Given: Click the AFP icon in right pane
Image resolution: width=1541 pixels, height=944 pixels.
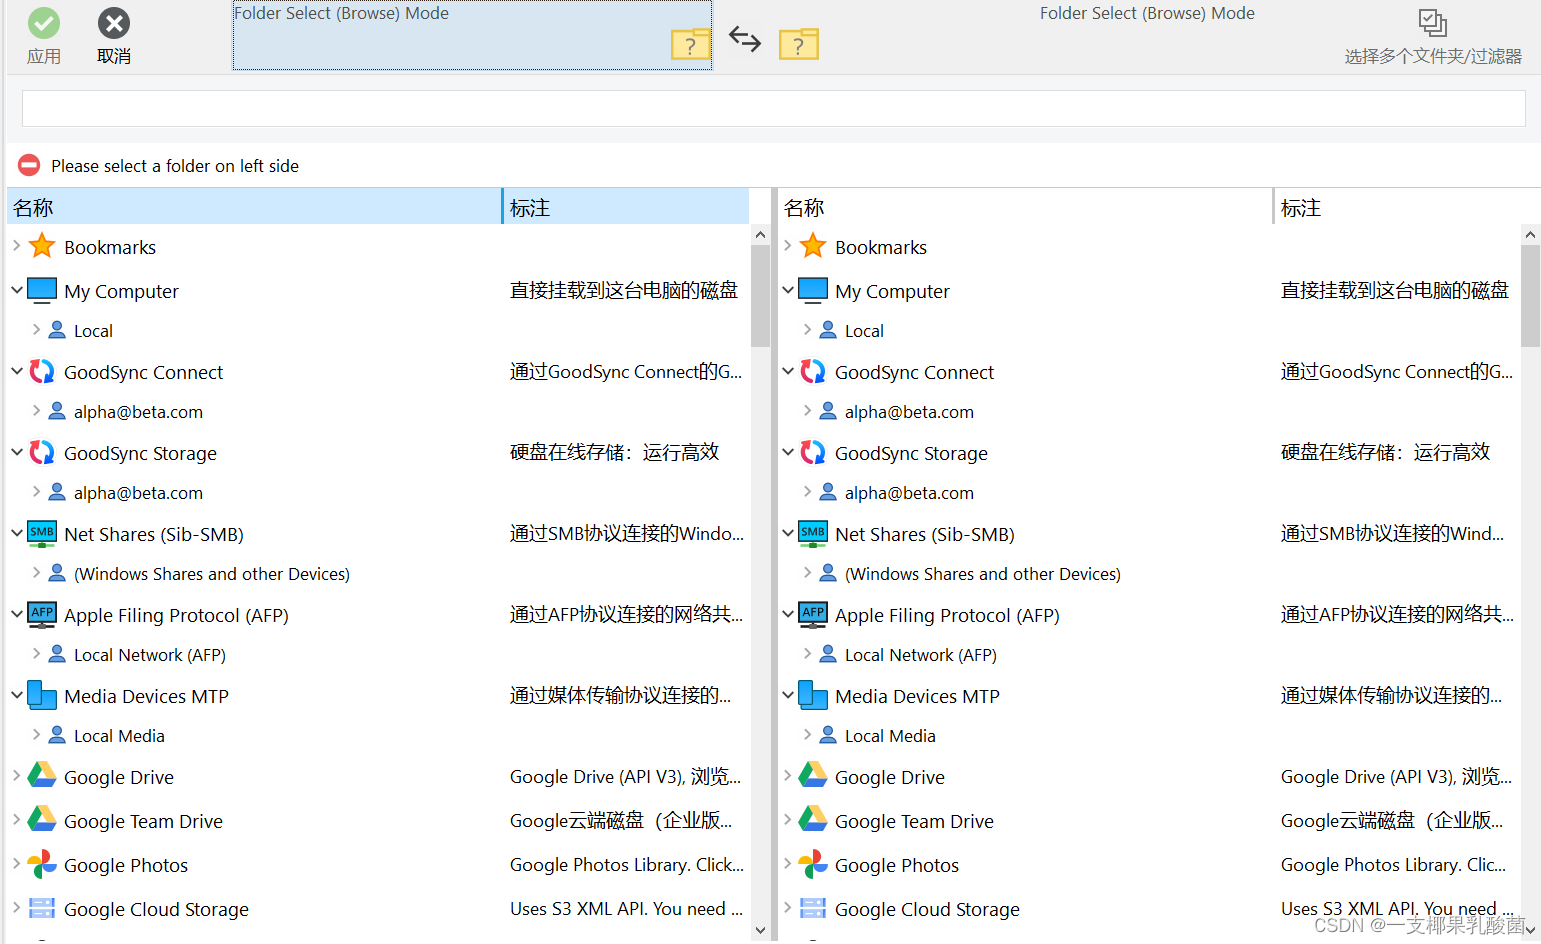Looking at the screenshot, I should [x=813, y=615].
